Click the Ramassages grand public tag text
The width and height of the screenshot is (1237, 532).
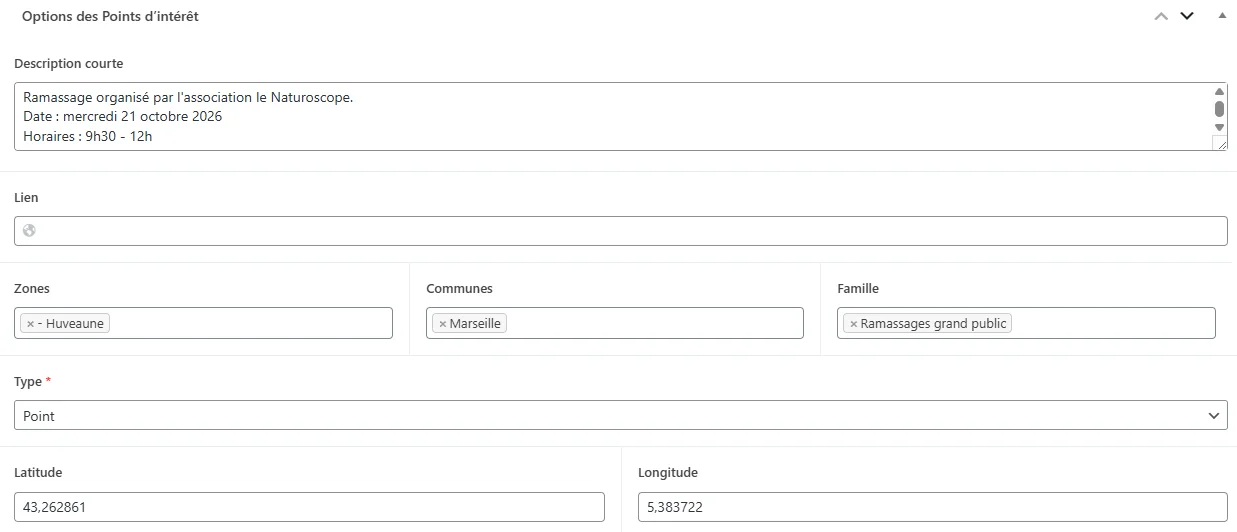coord(934,324)
